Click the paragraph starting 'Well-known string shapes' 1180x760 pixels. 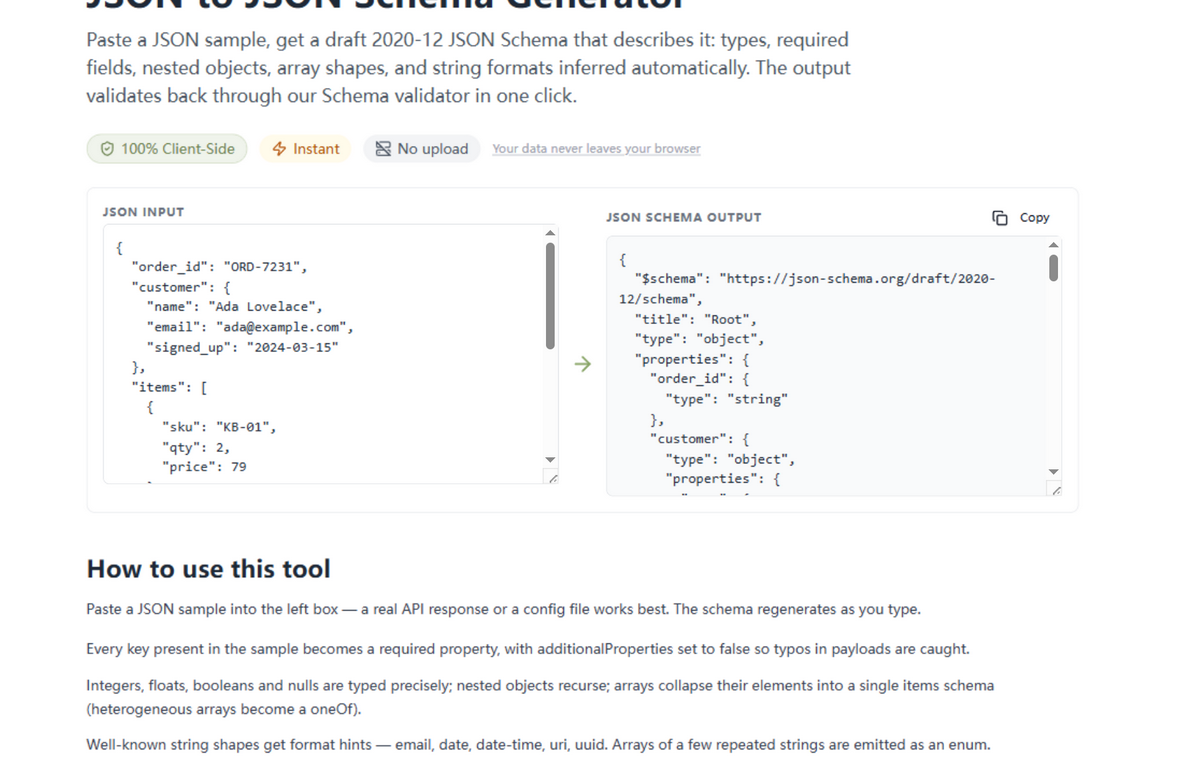tap(538, 745)
